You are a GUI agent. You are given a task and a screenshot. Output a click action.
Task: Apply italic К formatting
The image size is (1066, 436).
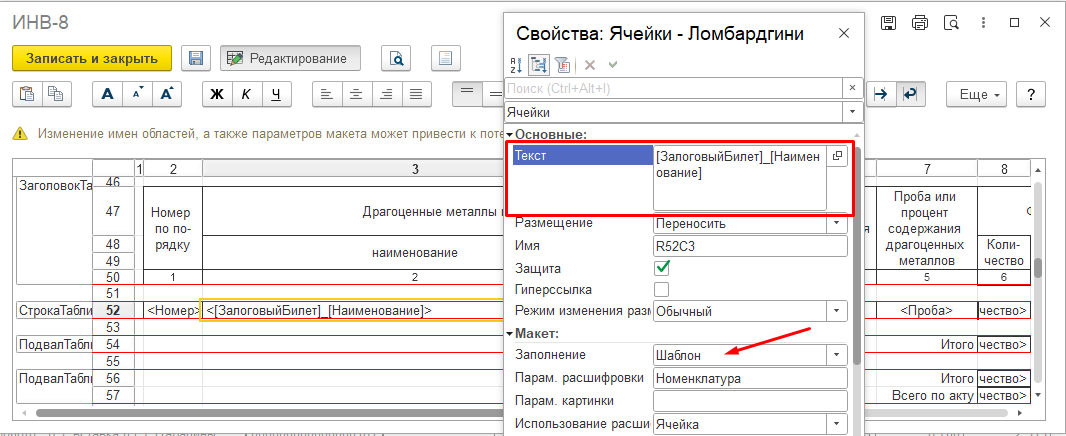point(245,94)
